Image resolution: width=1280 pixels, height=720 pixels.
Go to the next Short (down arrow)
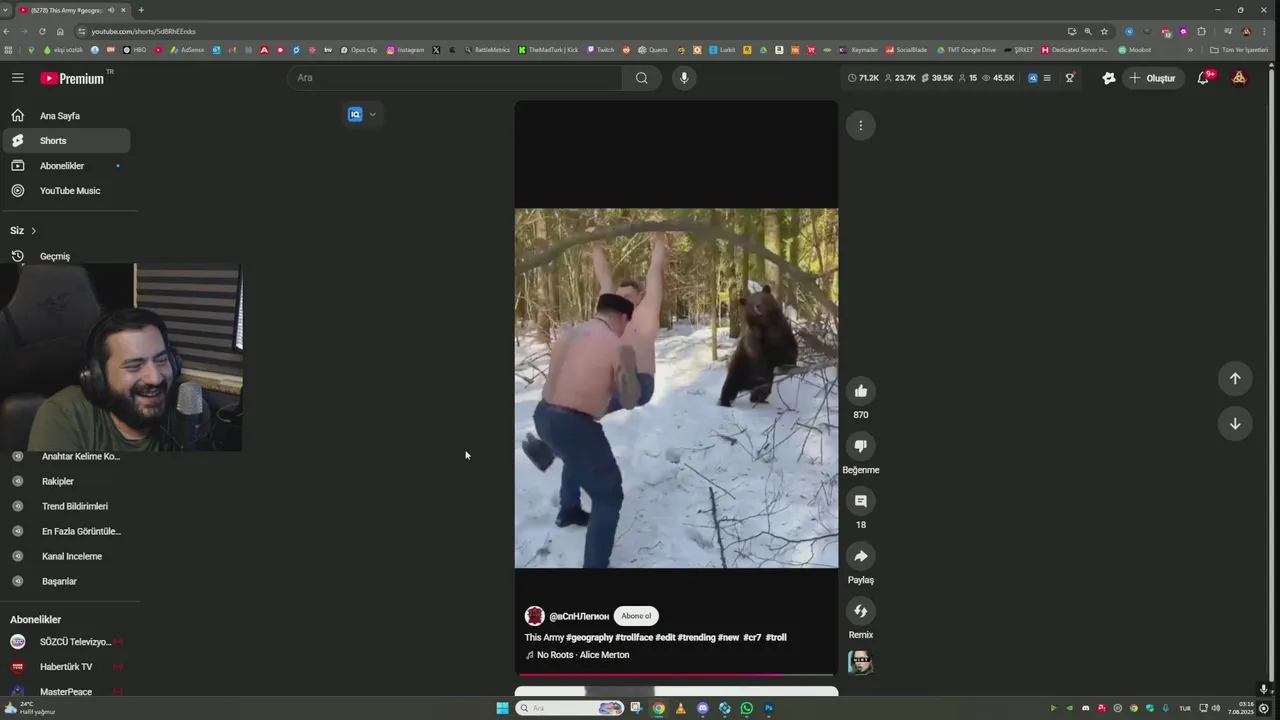click(x=1235, y=423)
